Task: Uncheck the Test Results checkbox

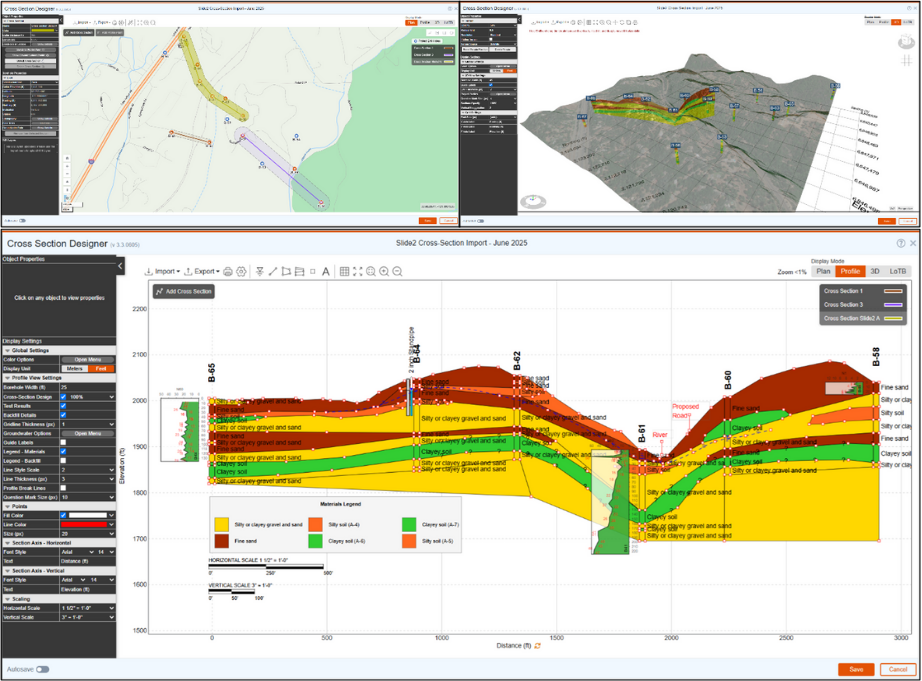Action: (64, 406)
